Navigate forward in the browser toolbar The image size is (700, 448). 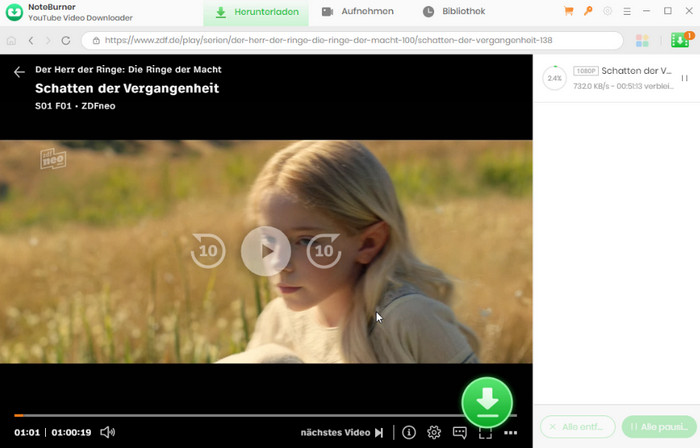pyautogui.click(x=48, y=41)
